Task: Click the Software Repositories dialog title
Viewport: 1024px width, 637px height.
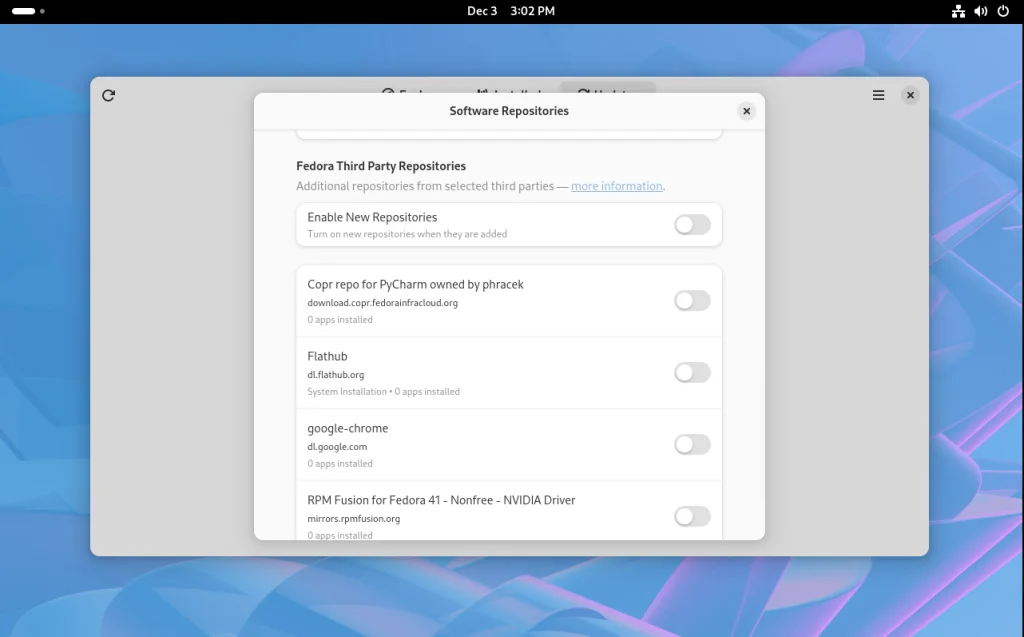Action: (x=509, y=111)
